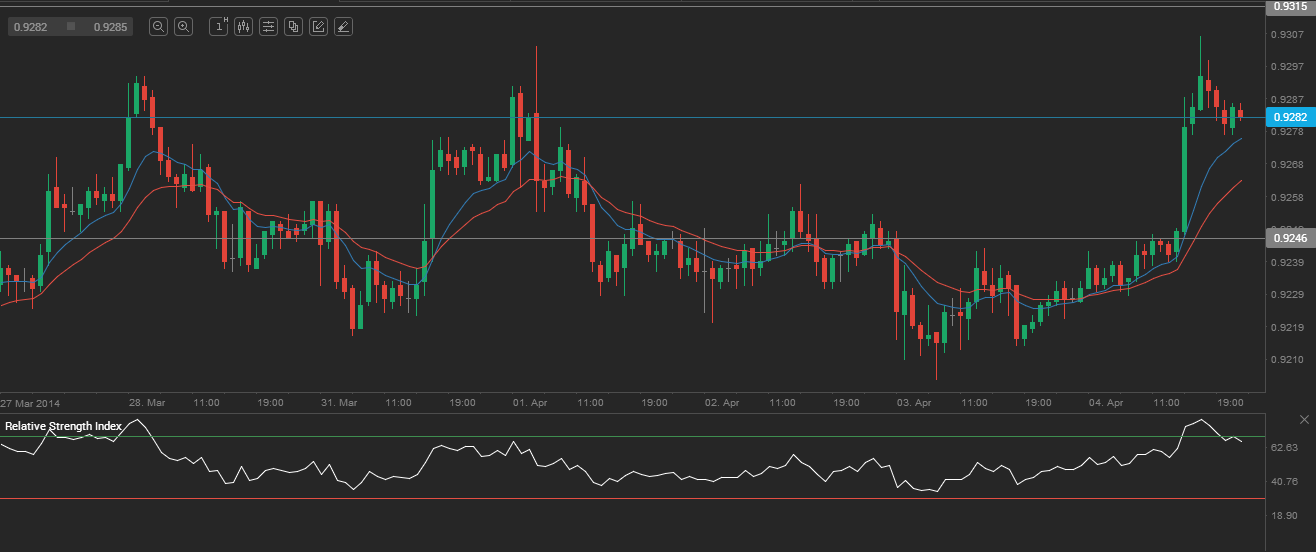The image size is (1316, 552).
Task: Click the gray square between bid and ask
Action: (x=70, y=27)
